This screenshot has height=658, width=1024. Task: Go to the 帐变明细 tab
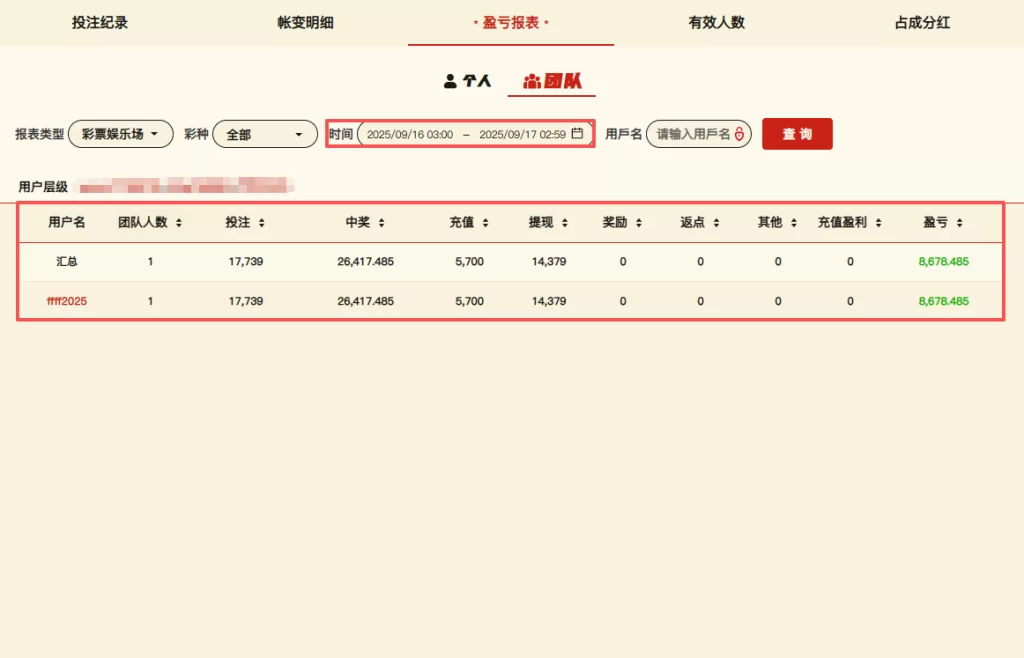coord(305,22)
